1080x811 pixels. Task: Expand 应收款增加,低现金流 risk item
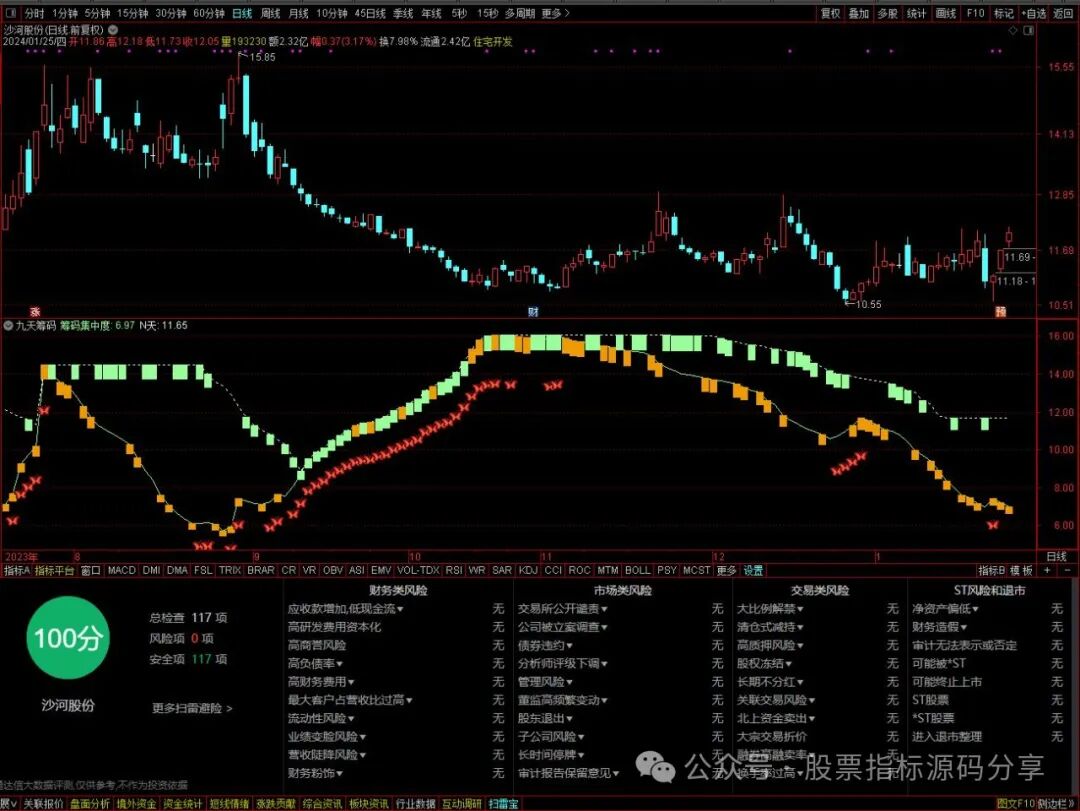point(346,609)
